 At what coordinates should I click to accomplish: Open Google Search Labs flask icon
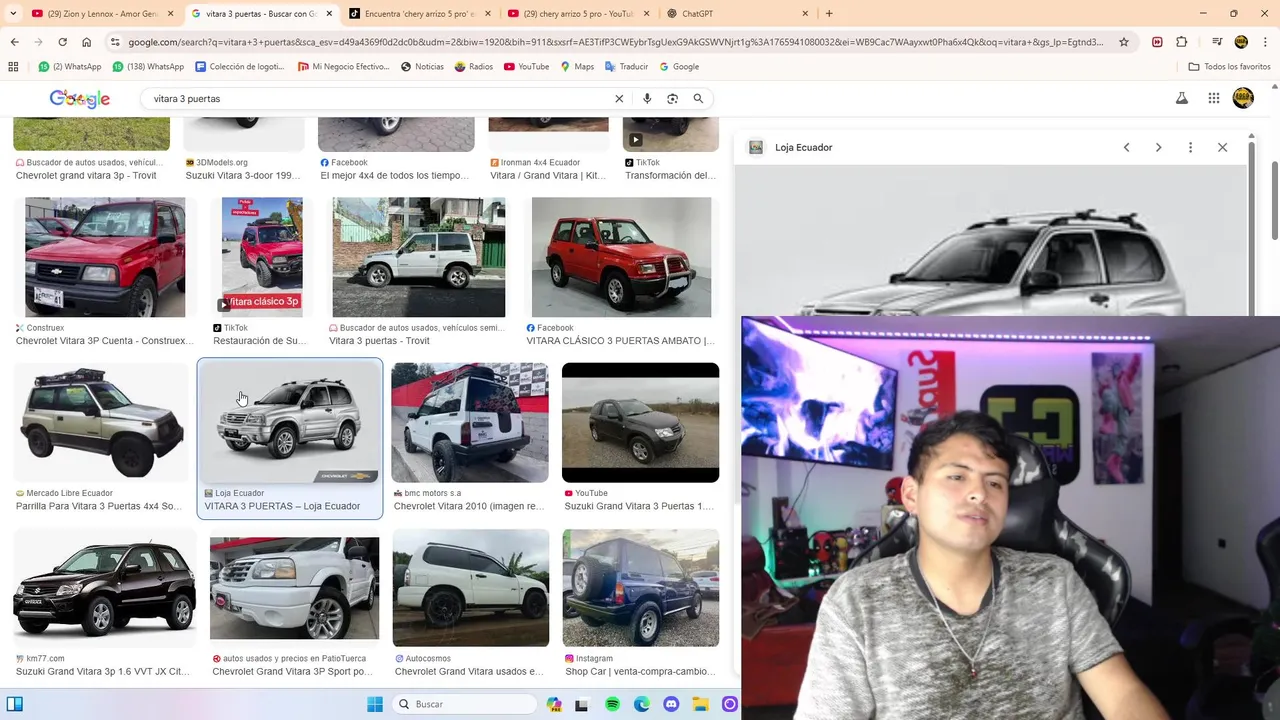(x=1181, y=98)
